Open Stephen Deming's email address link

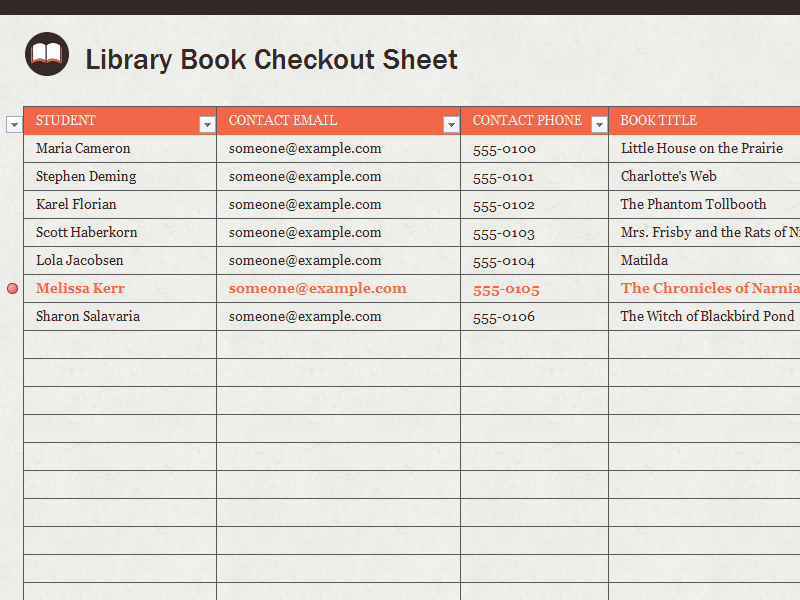click(x=305, y=177)
